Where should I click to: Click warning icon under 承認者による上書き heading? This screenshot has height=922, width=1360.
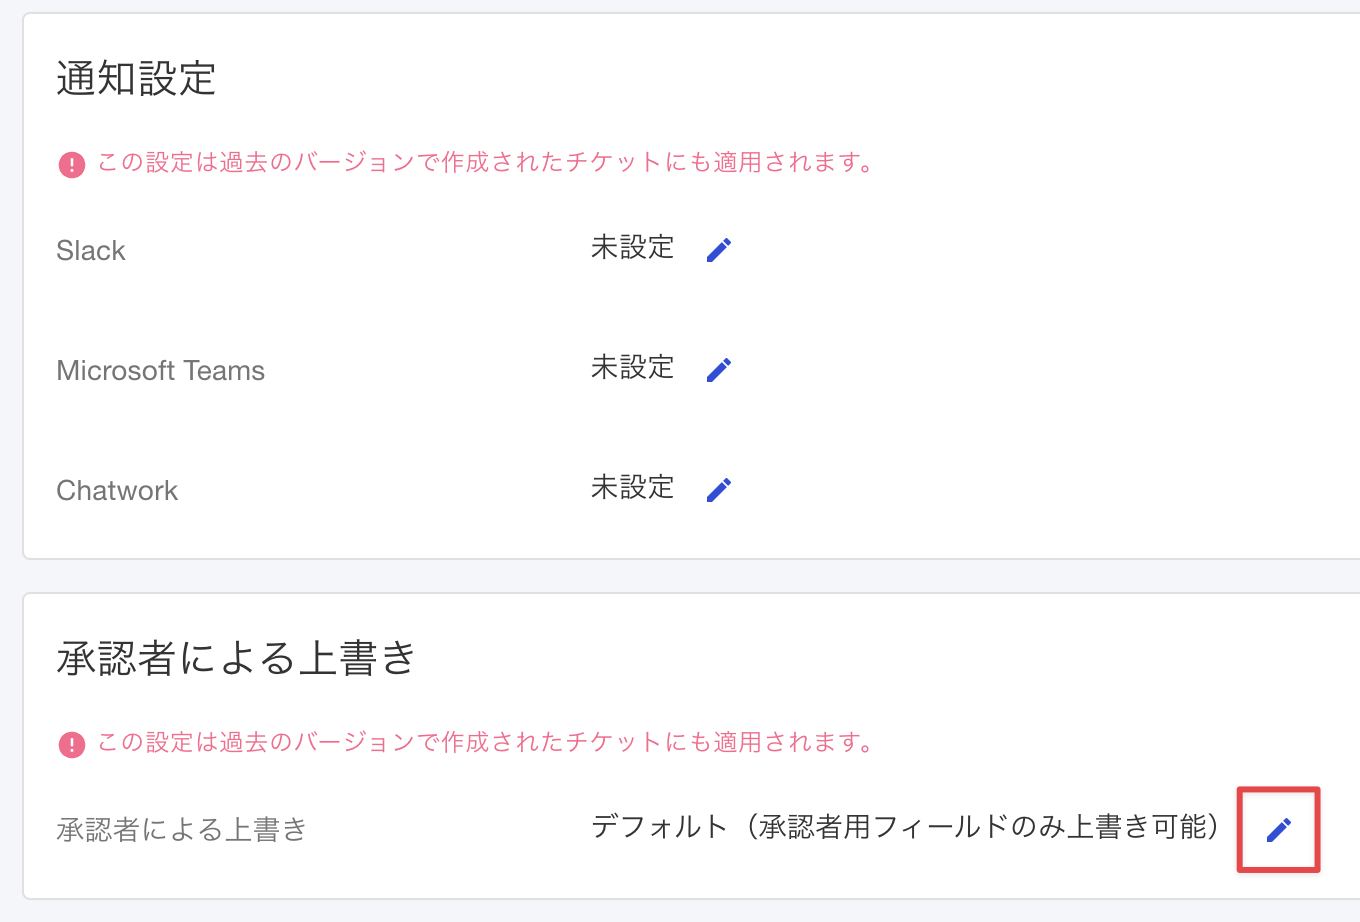72,744
